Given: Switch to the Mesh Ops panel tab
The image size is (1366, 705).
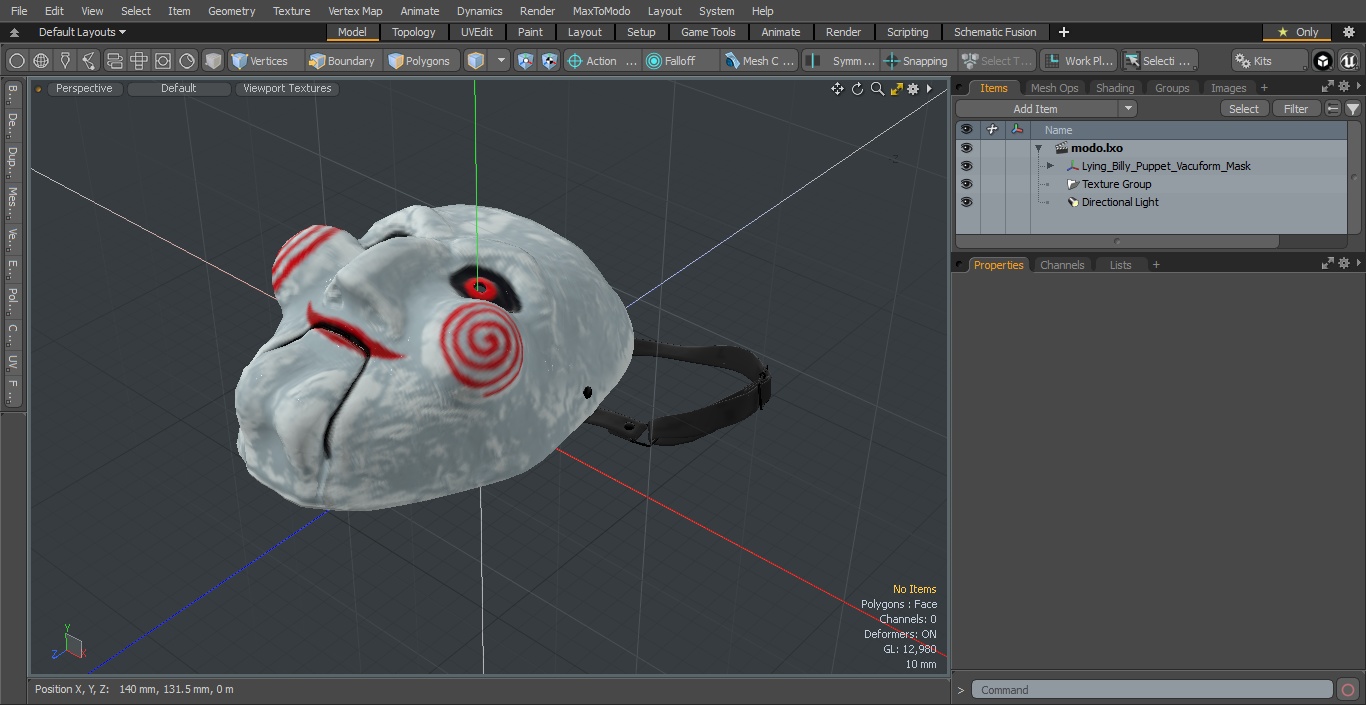Looking at the screenshot, I should 1054,88.
